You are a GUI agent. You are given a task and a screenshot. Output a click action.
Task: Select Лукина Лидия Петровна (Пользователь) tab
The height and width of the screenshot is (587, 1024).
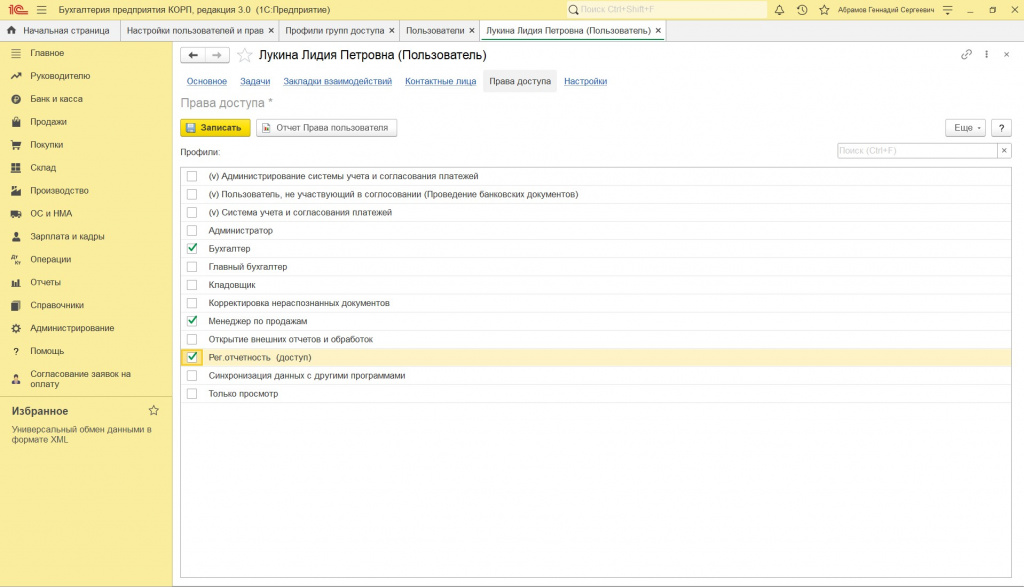coord(568,31)
